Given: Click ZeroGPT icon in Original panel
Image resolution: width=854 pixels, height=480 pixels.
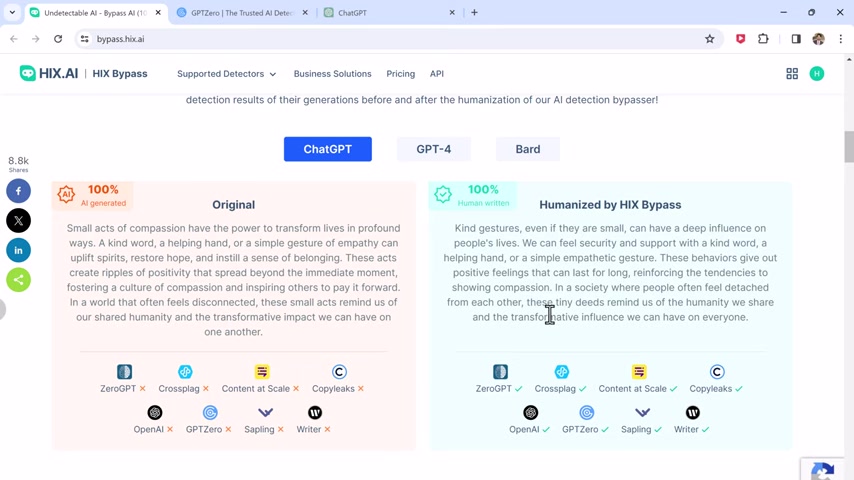Looking at the screenshot, I should pyautogui.click(x=124, y=372).
